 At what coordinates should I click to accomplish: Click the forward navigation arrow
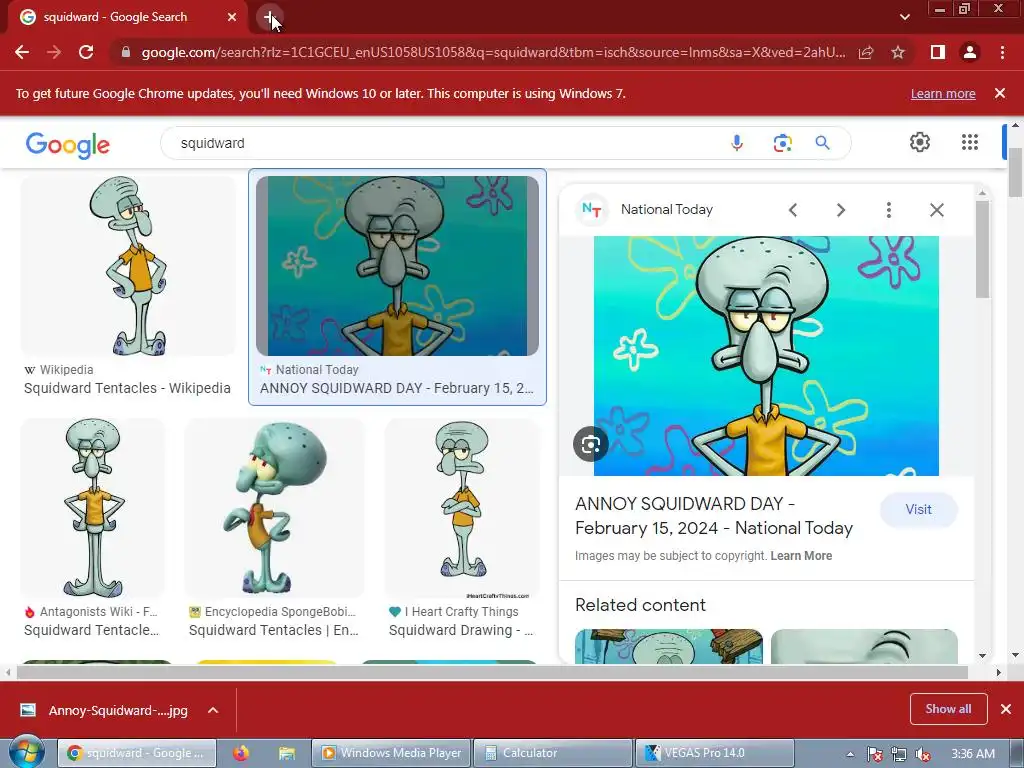[x=54, y=52]
